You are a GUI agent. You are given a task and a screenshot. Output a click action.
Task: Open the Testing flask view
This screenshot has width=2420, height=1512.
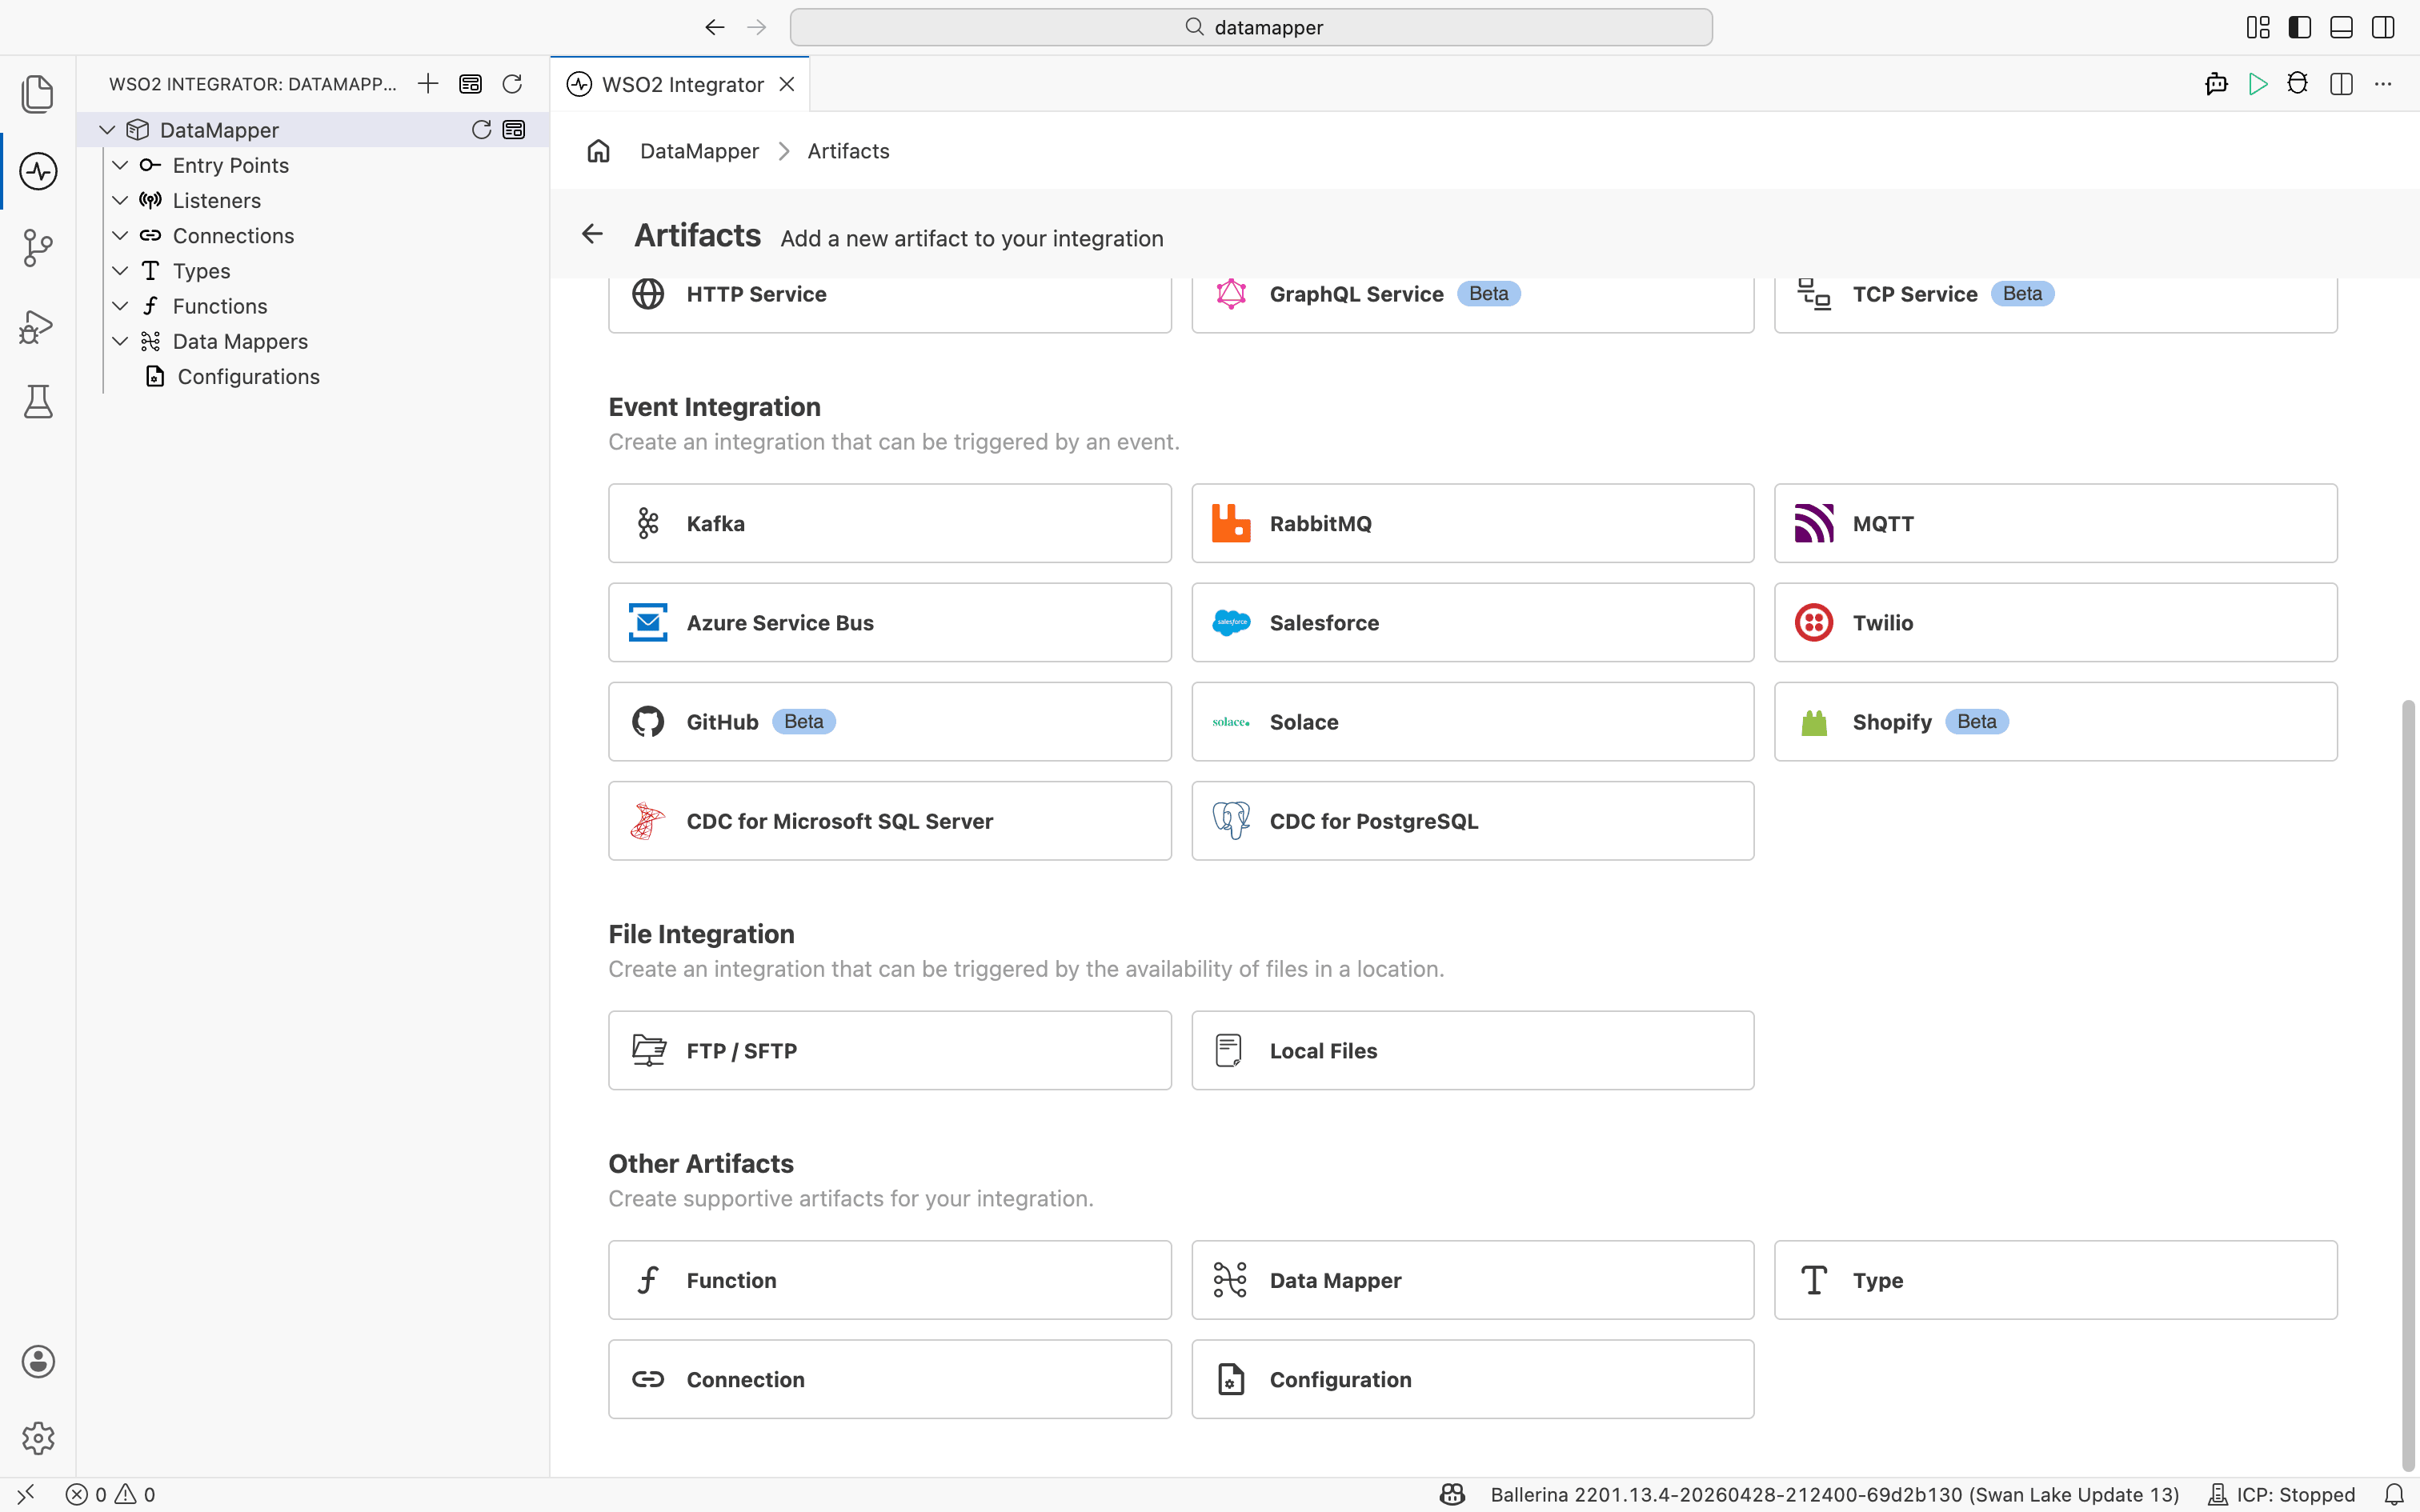click(37, 402)
